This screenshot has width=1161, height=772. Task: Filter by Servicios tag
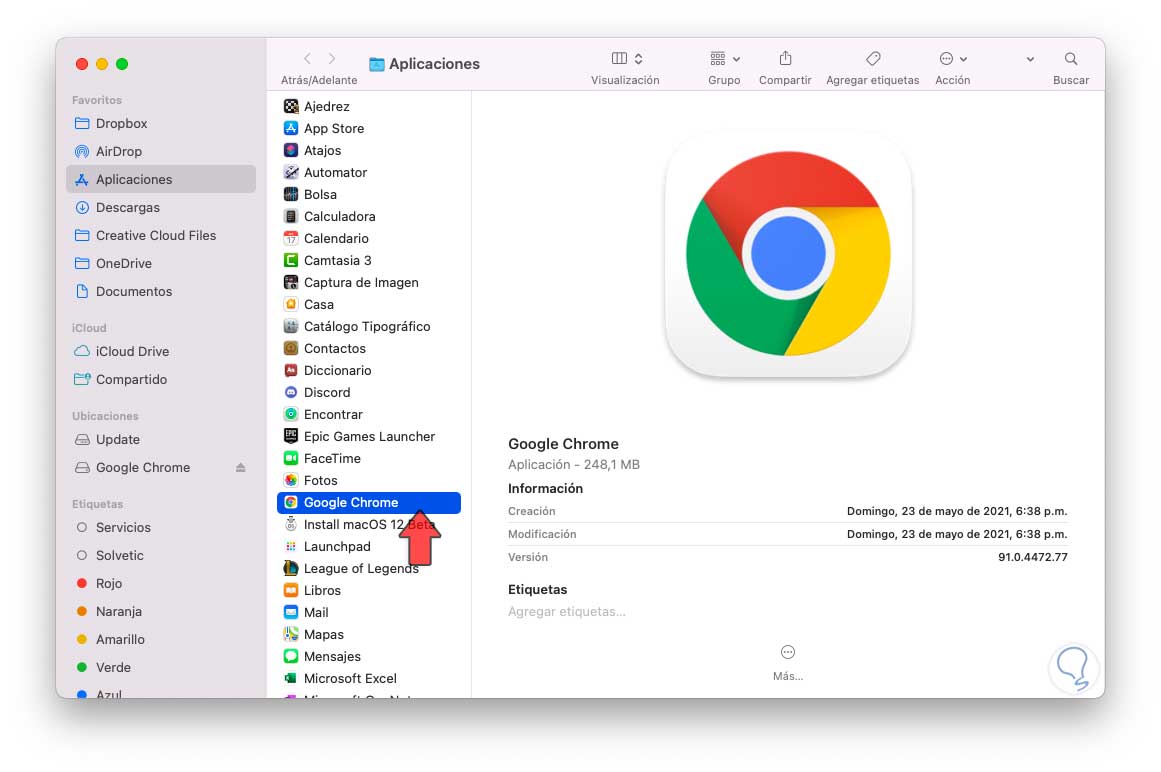point(161,528)
